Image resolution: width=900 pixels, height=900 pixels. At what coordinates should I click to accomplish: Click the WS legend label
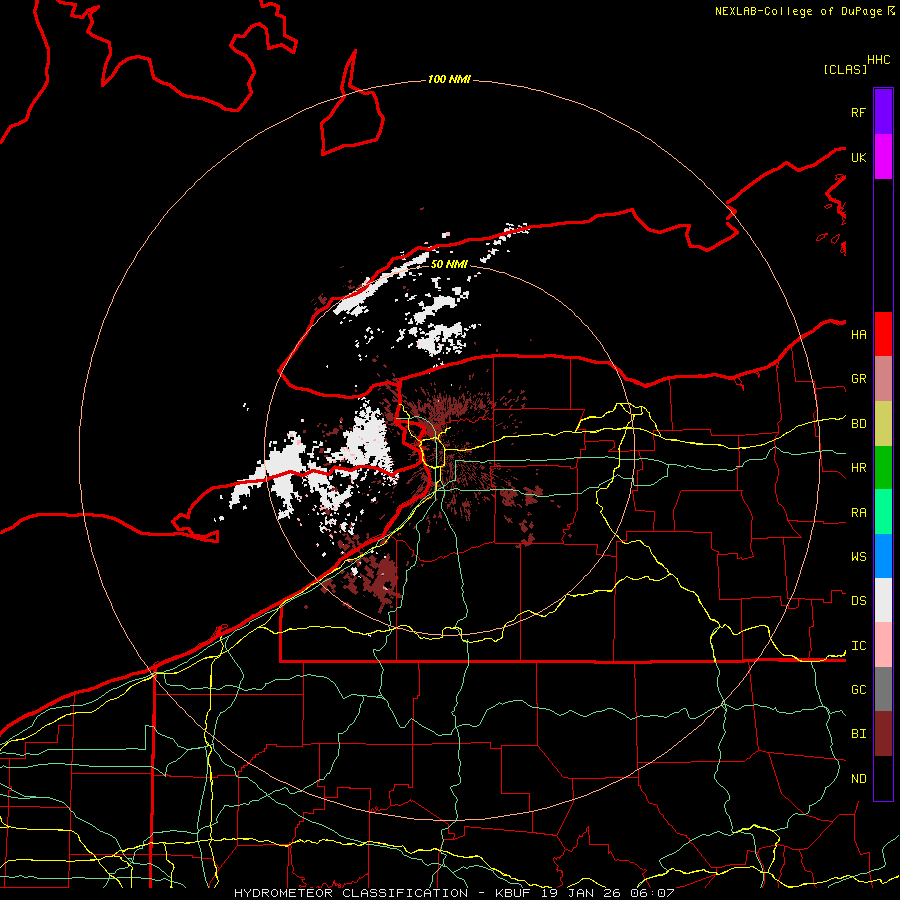pyautogui.click(x=858, y=557)
